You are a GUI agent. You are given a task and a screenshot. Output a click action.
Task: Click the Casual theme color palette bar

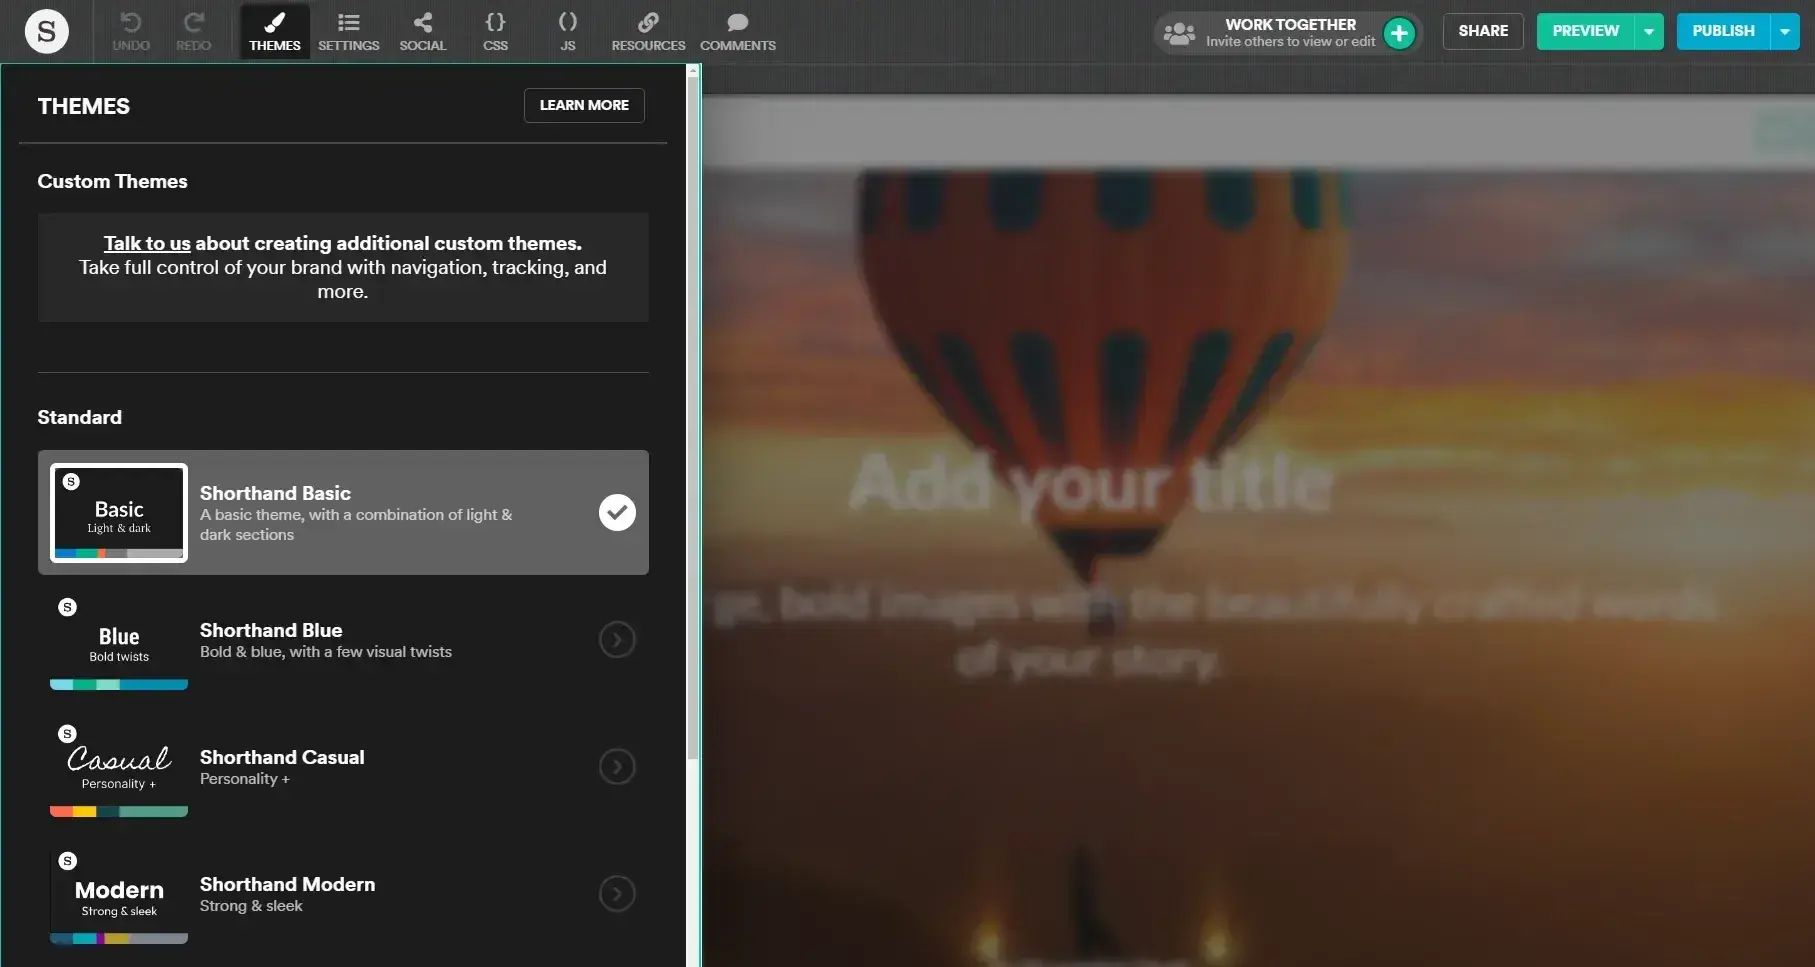[x=119, y=812]
